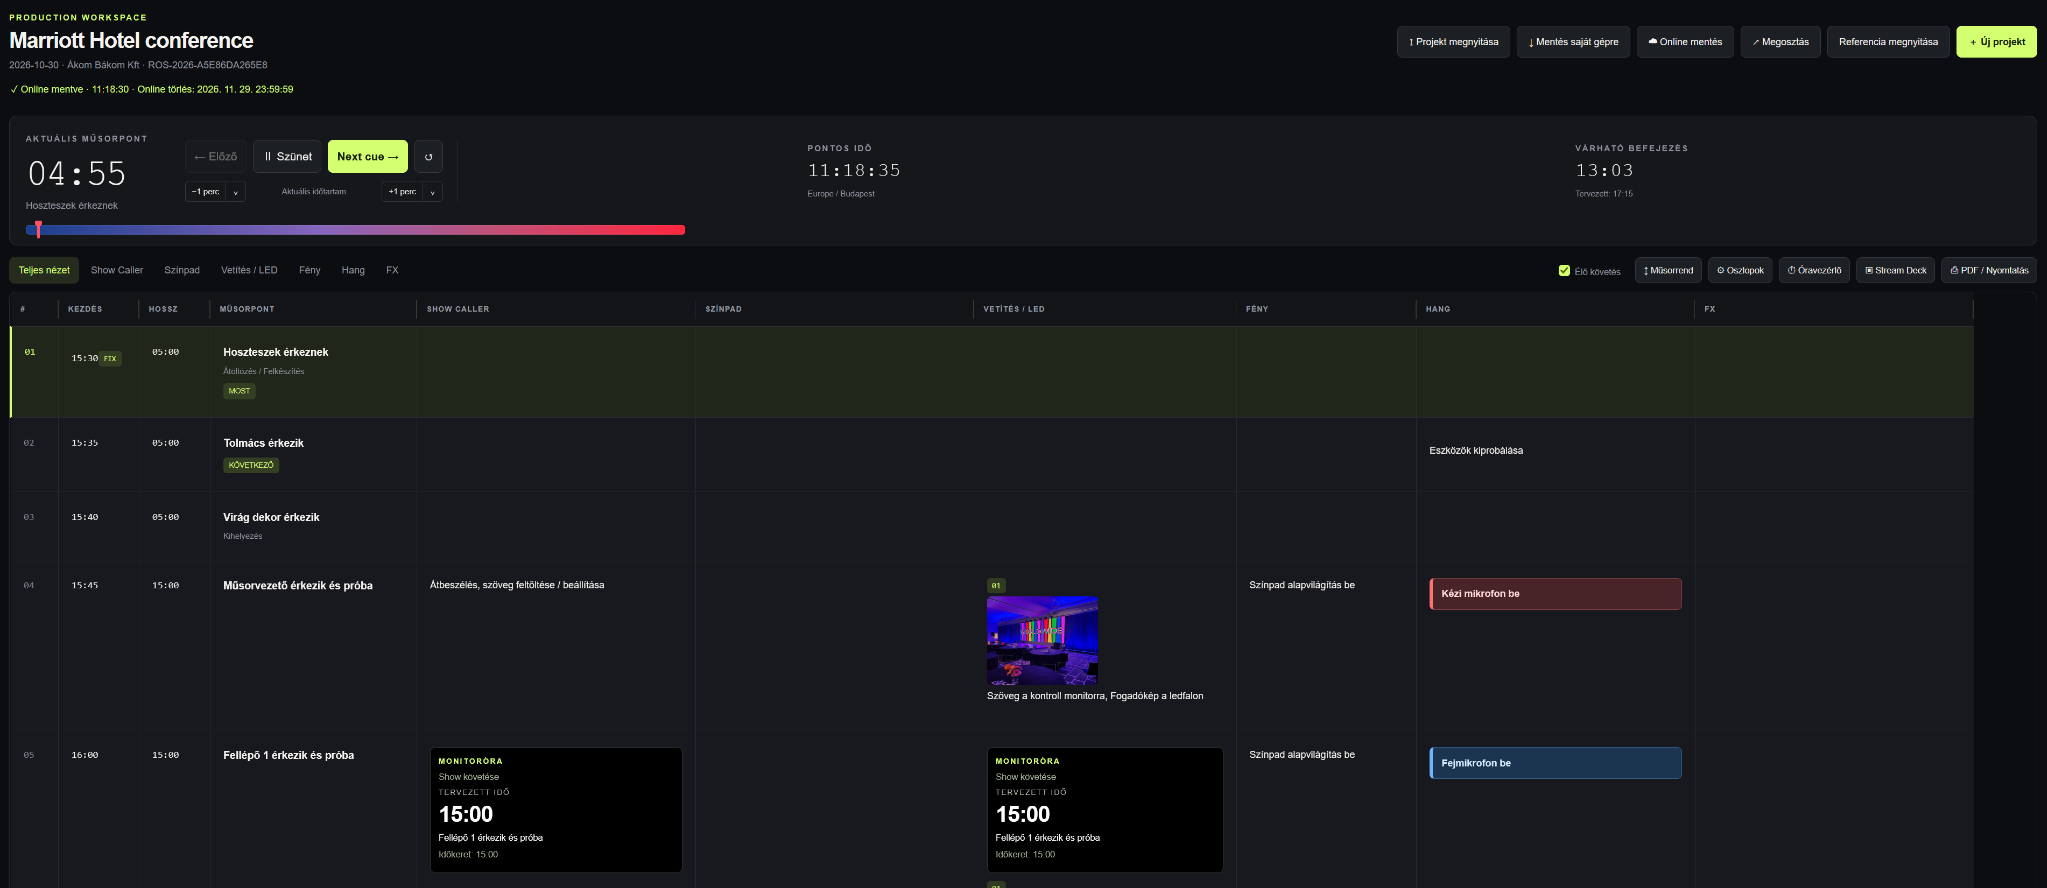The height and width of the screenshot is (888, 2047).
Task: Open Oszlopok column settings
Action: [1740, 270]
